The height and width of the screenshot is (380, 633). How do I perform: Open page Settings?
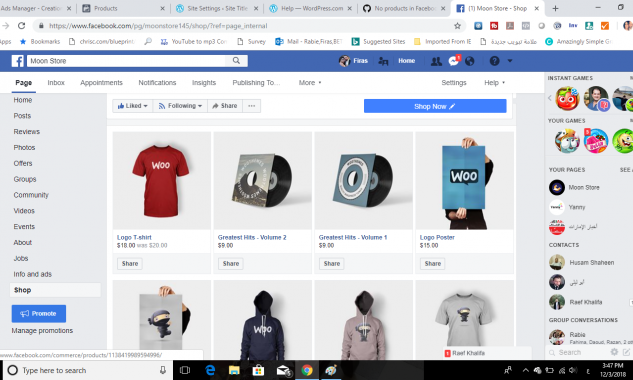click(x=454, y=83)
